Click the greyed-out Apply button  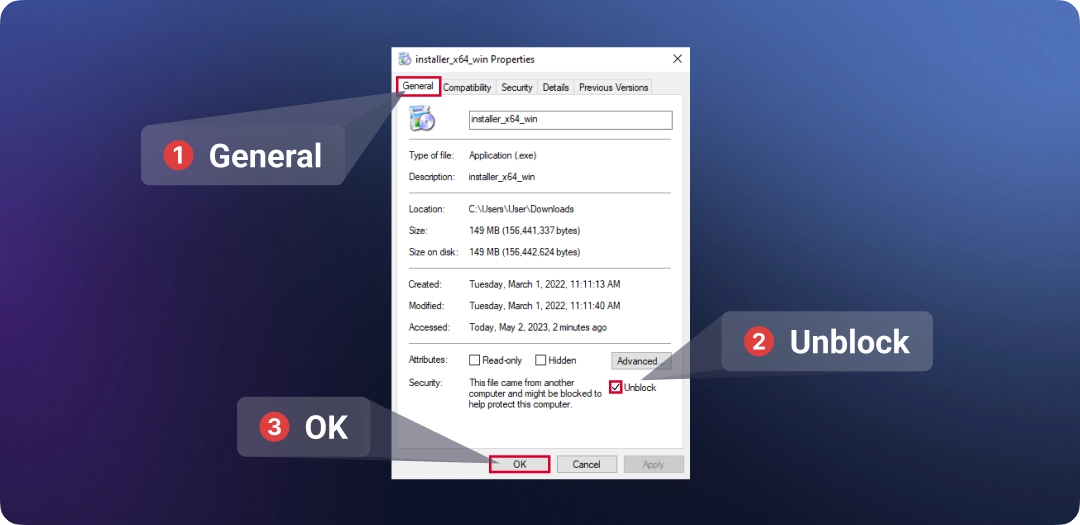pos(653,464)
